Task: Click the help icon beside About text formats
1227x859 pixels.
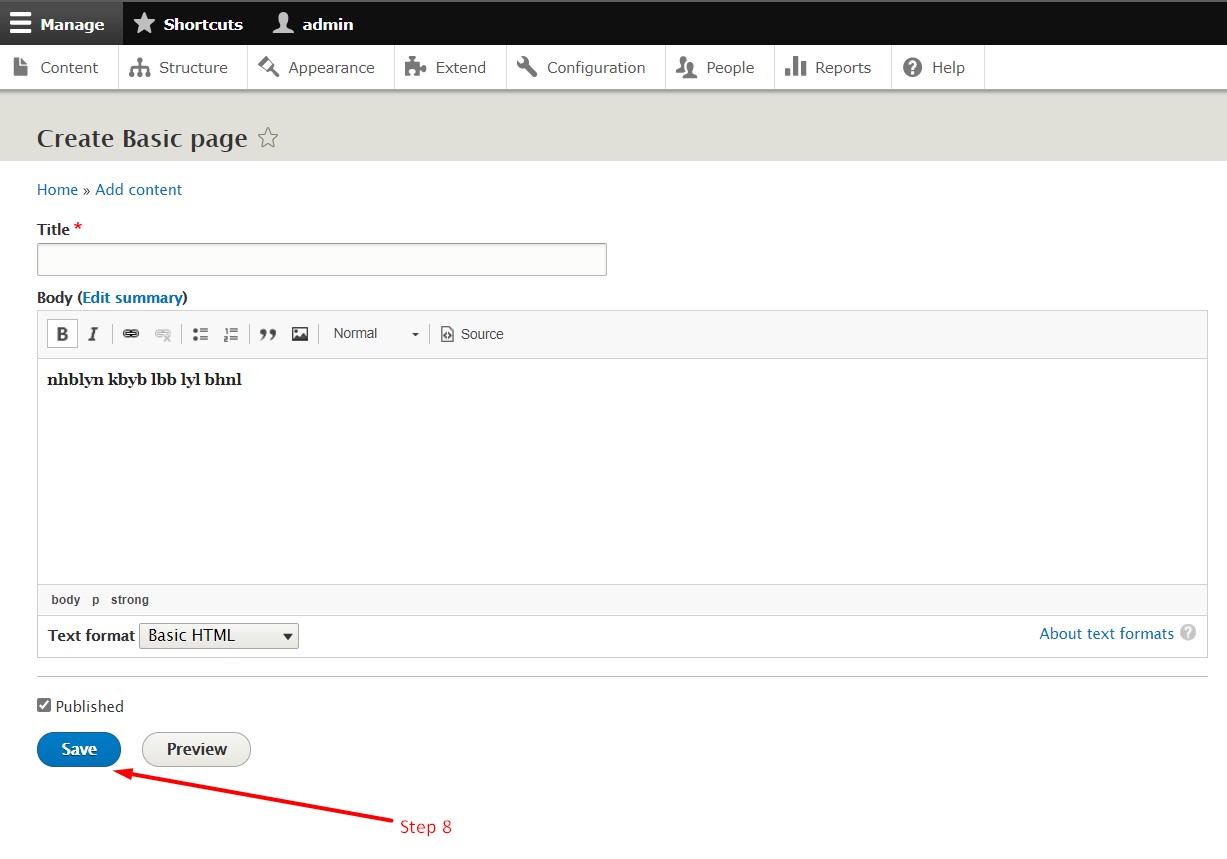Action: click(1188, 633)
